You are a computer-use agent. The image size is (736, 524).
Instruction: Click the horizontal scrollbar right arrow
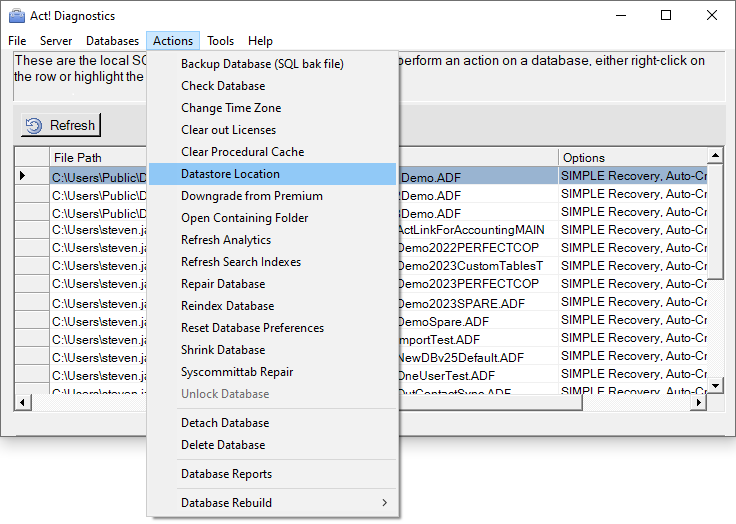[699, 402]
